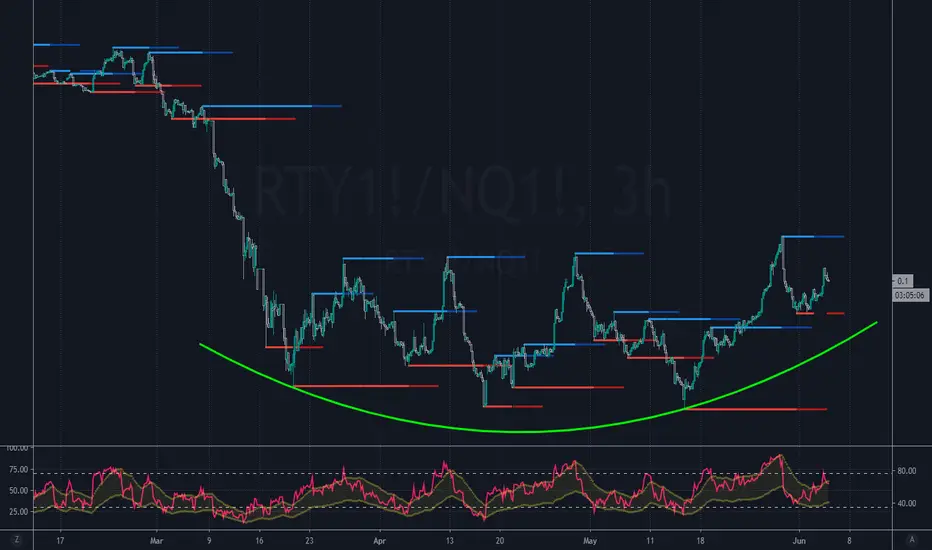Click the 03:05:06 bar countdown label
Screen dimensions: 932x550
point(909,295)
